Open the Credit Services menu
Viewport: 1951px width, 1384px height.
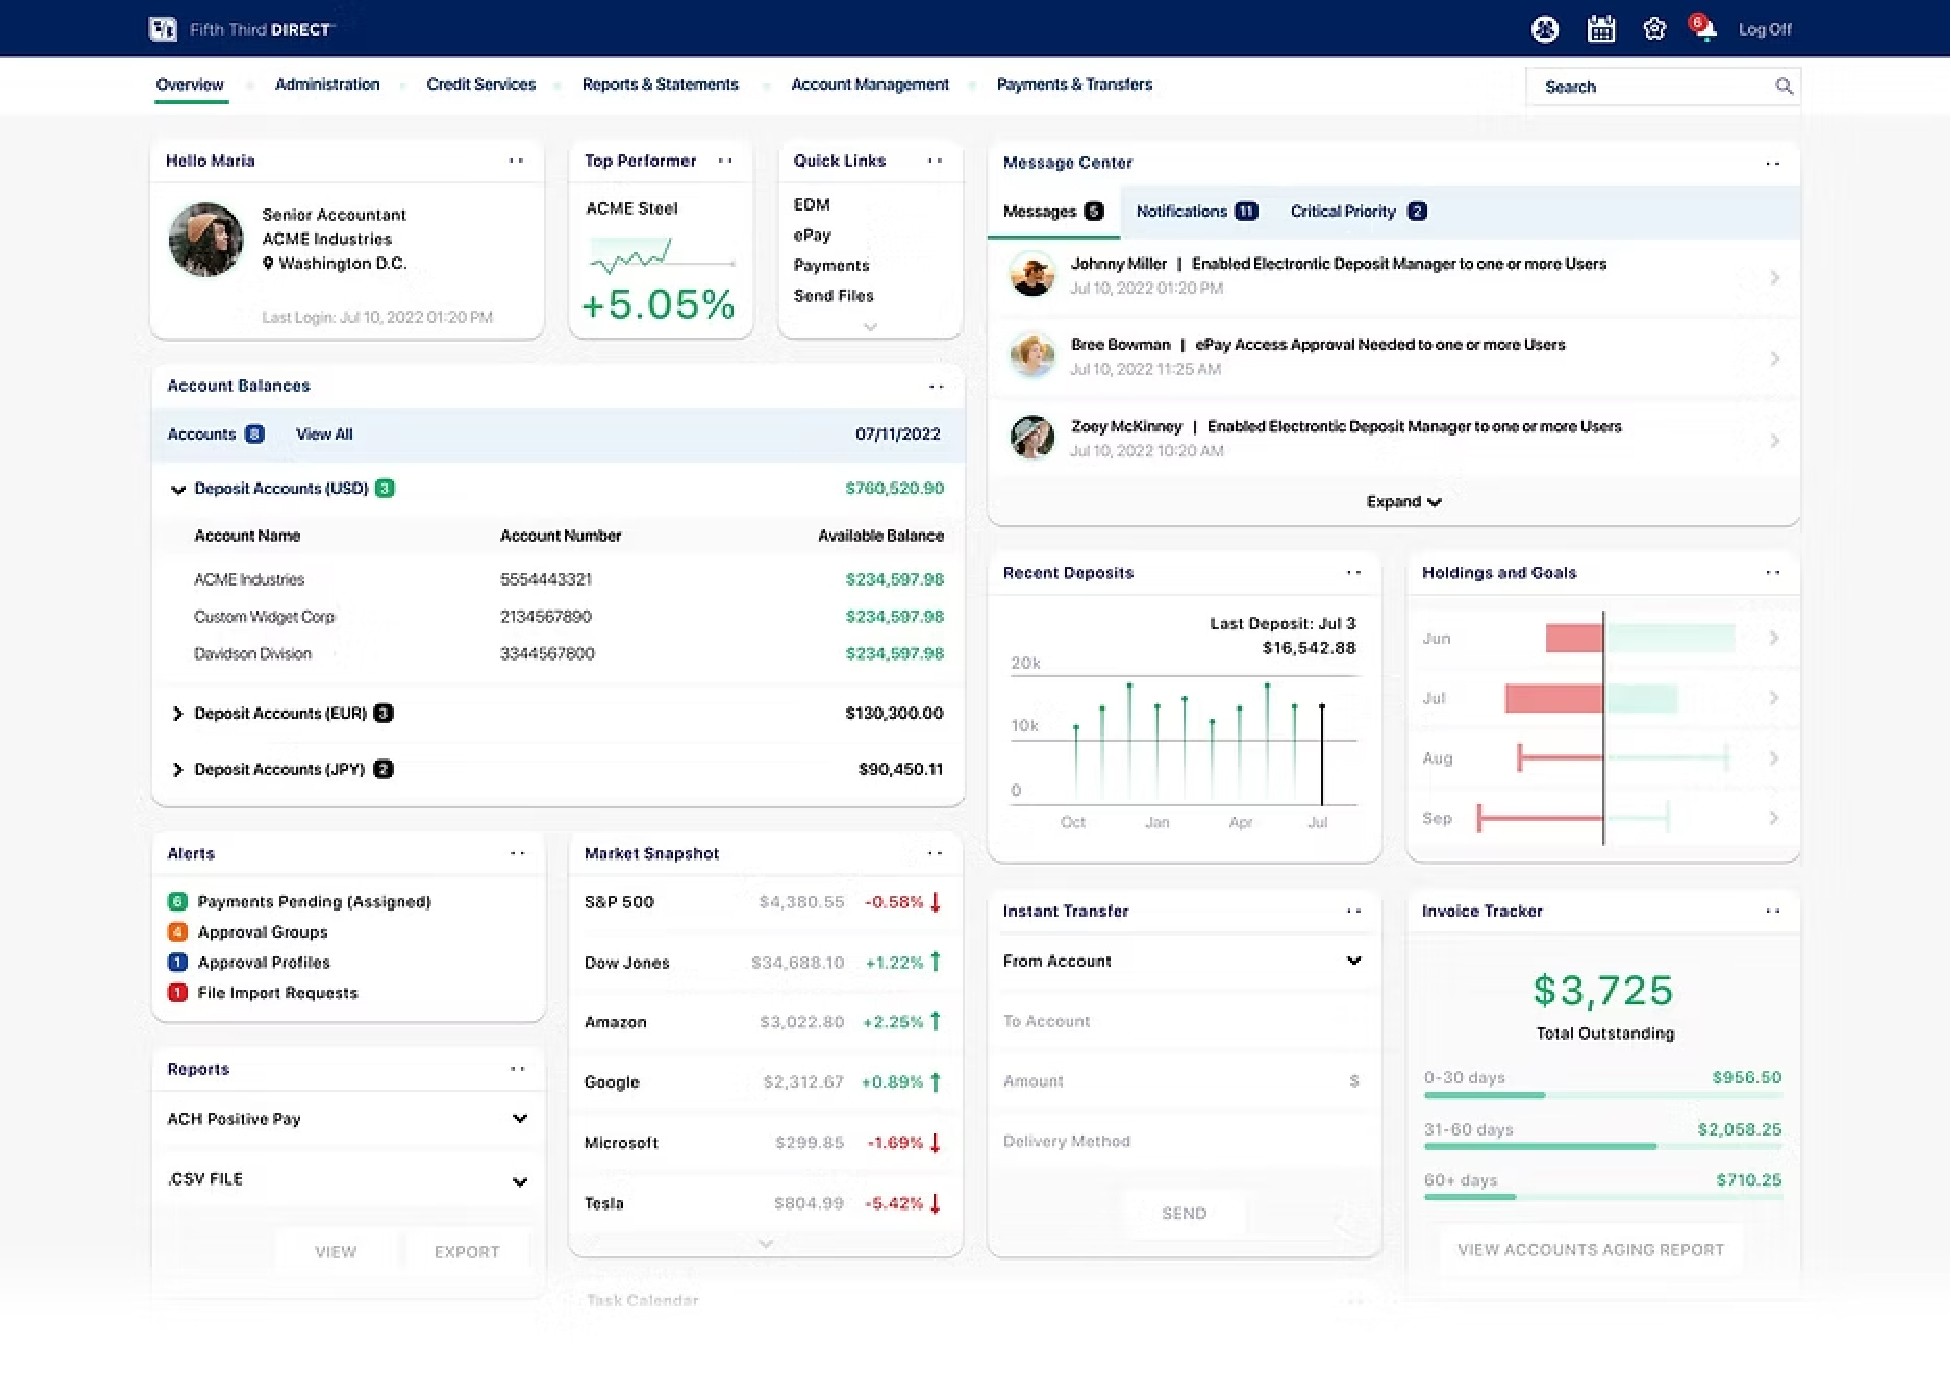tap(481, 85)
